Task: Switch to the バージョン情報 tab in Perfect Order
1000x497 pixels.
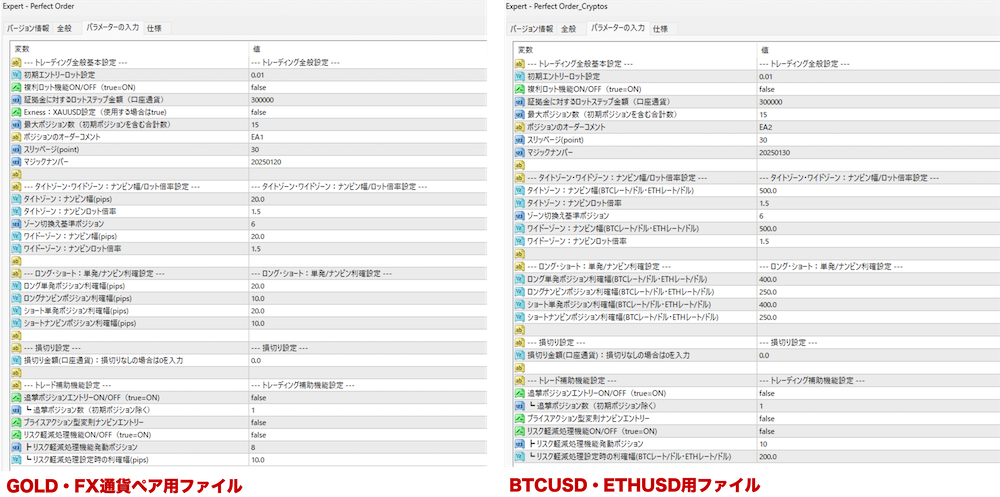Action: (30, 28)
